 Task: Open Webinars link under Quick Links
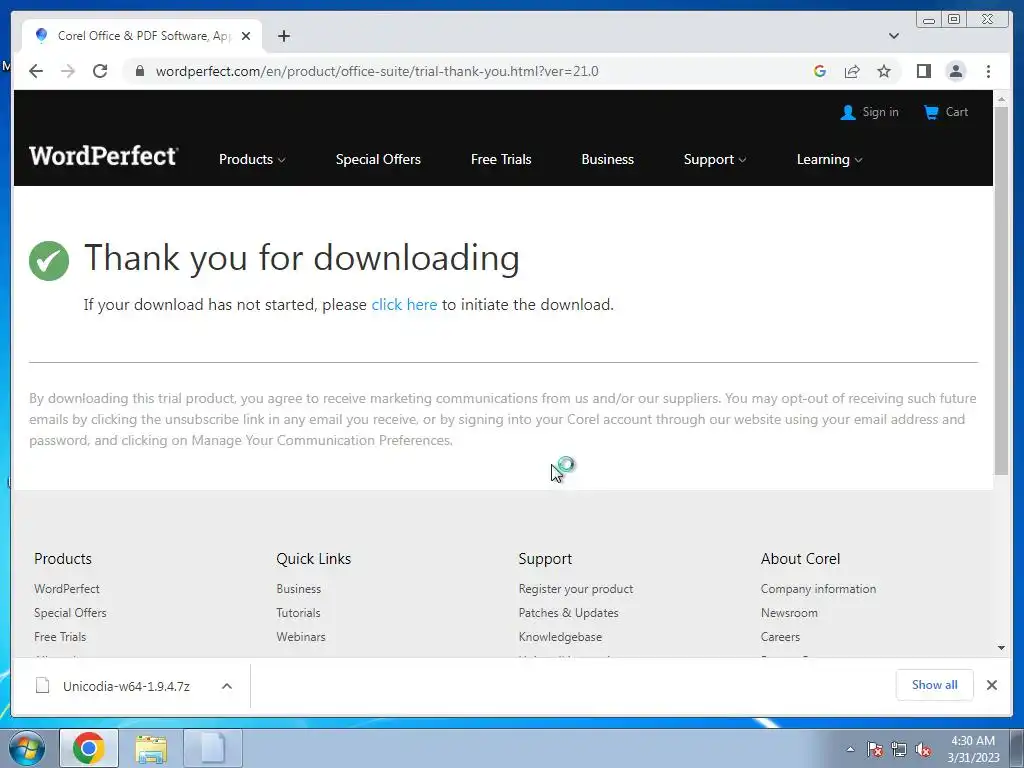point(300,637)
